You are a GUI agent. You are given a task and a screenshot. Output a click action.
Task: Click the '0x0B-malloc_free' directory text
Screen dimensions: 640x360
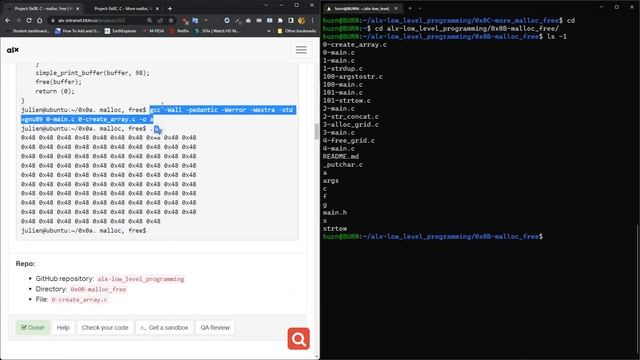pos(98,289)
